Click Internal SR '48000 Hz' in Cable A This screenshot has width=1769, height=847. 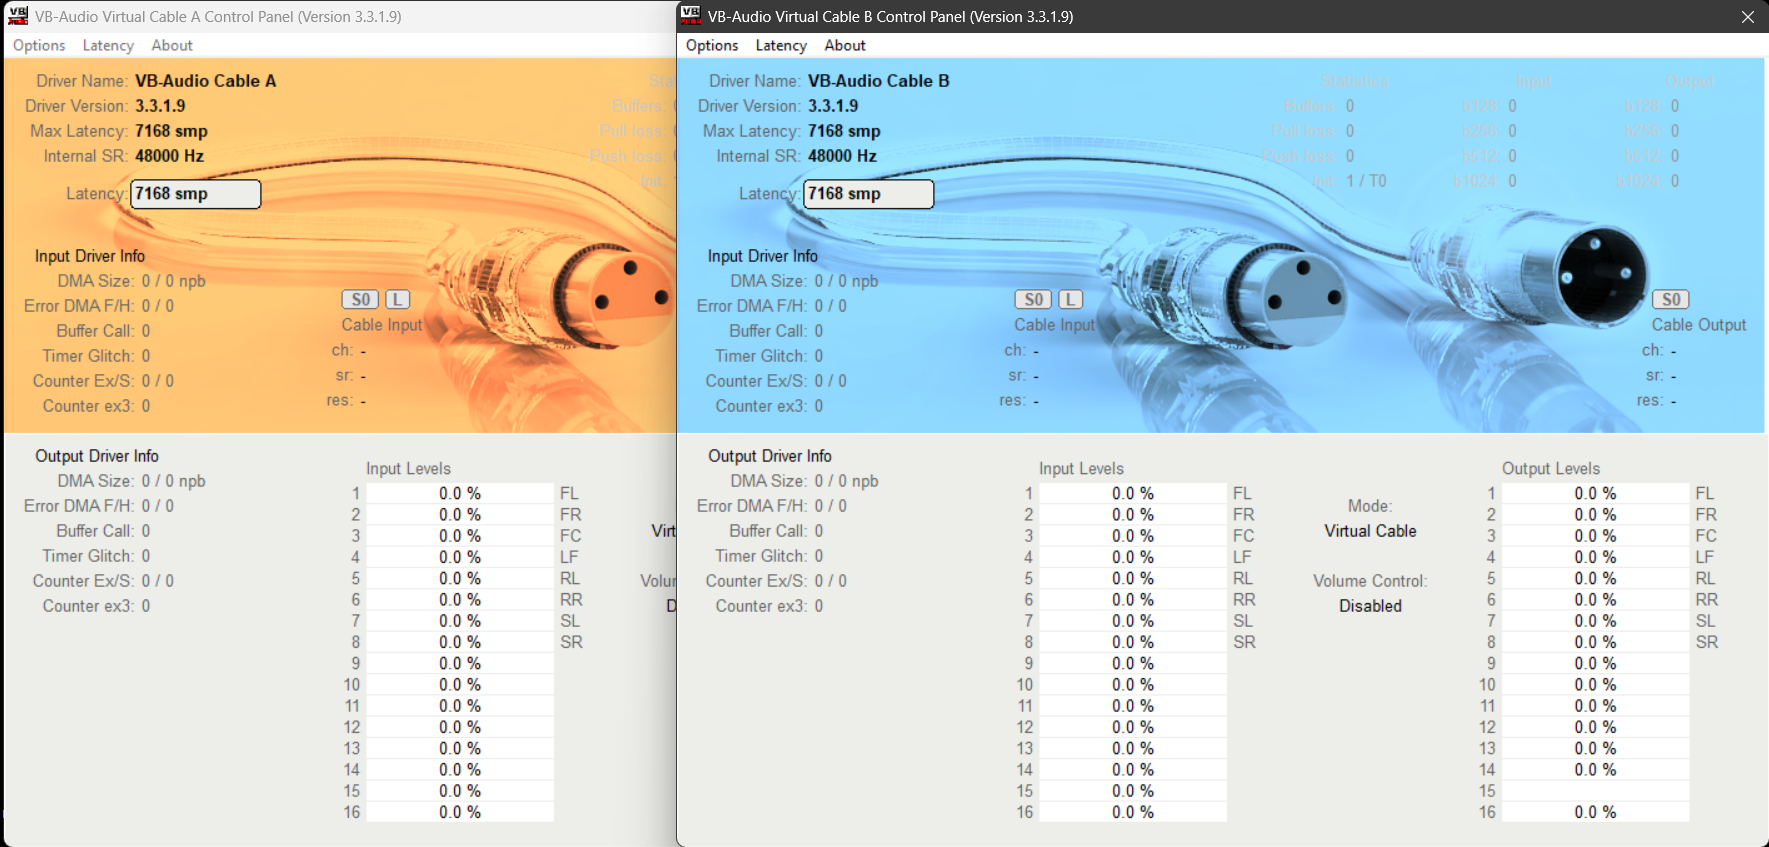(x=170, y=156)
